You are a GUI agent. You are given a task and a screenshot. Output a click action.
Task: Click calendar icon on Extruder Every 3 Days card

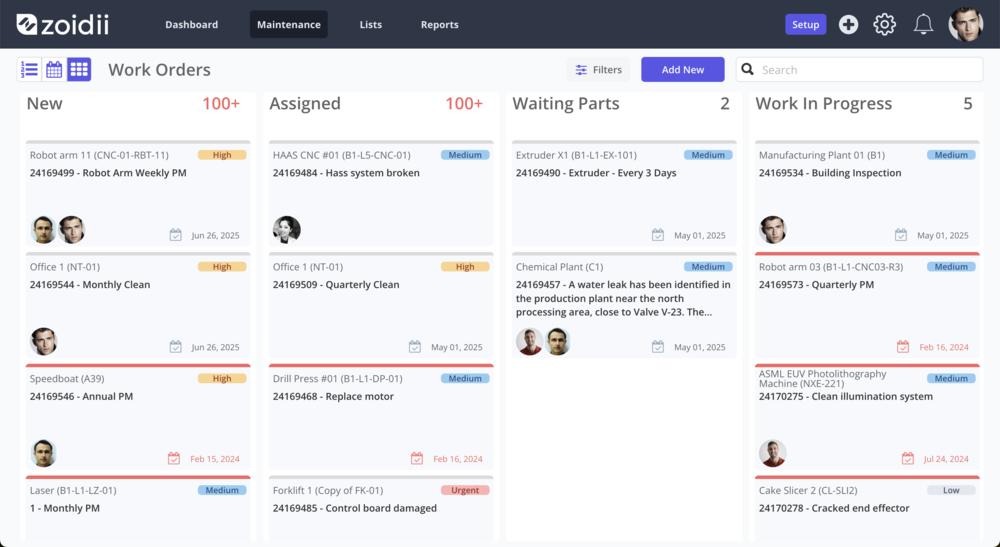click(658, 235)
